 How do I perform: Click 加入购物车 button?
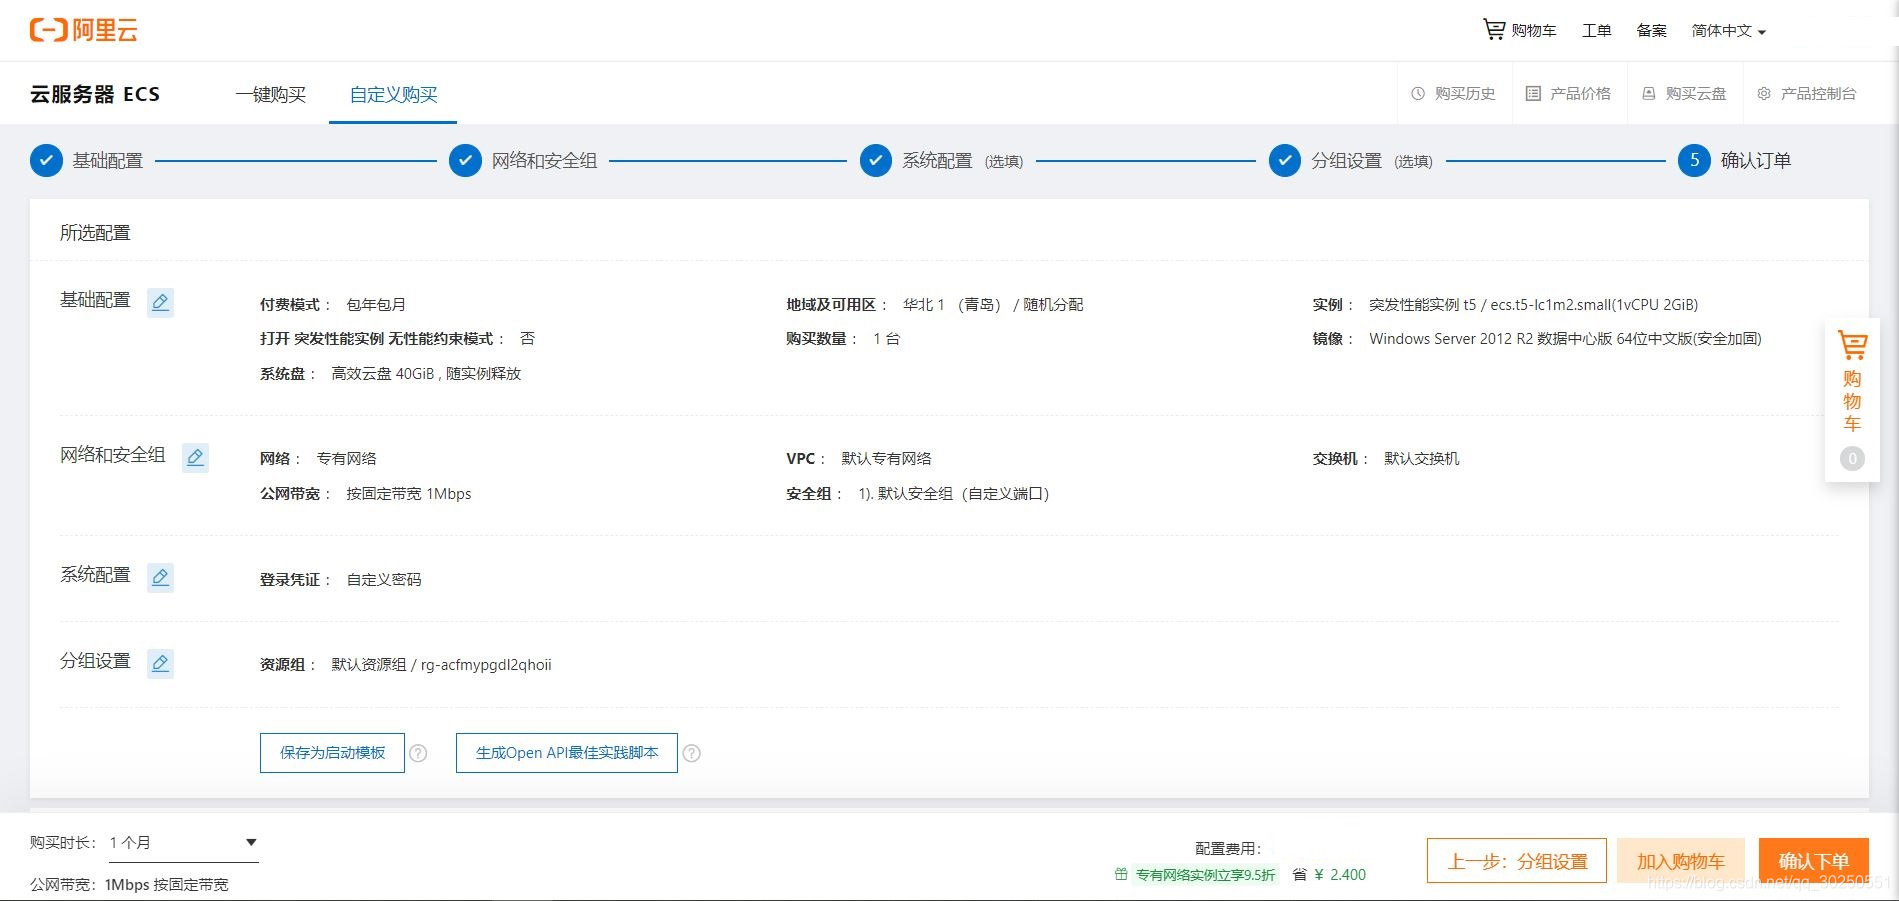(1680, 861)
